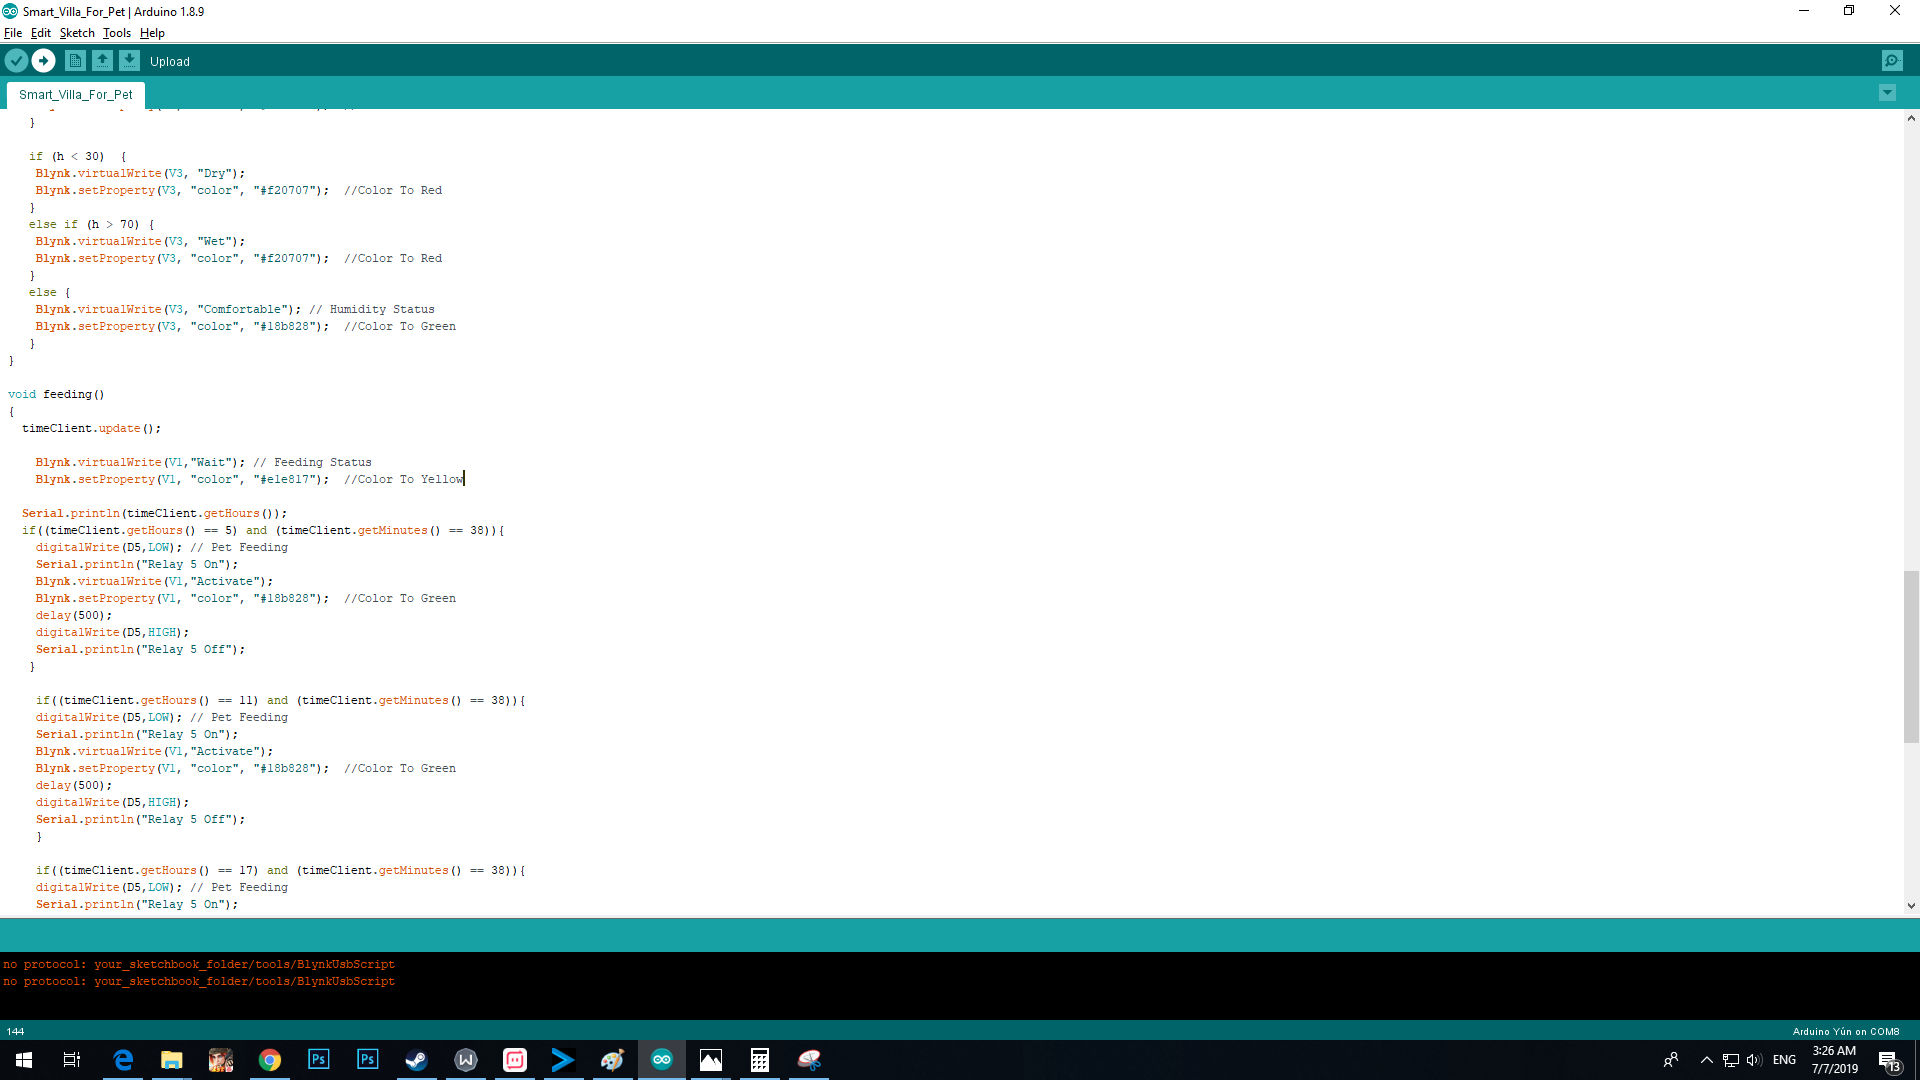Open the Tools menu
The height and width of the screenshot is (1080, 1920).
point(117,33)
